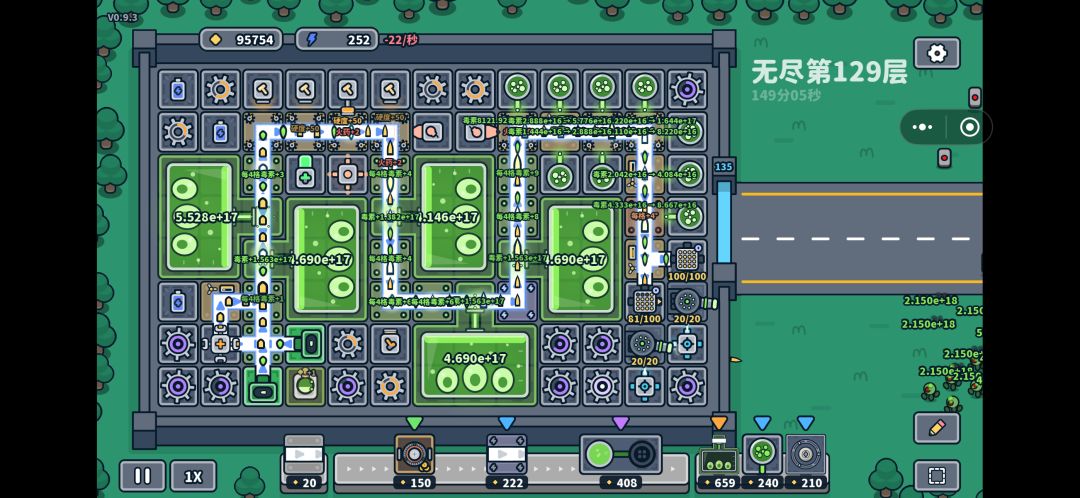Select the grey cross-shaped splitter beside the medical tile
Image resolution: width=1080 pixels, height=498 pixels.
coord(347,174)
